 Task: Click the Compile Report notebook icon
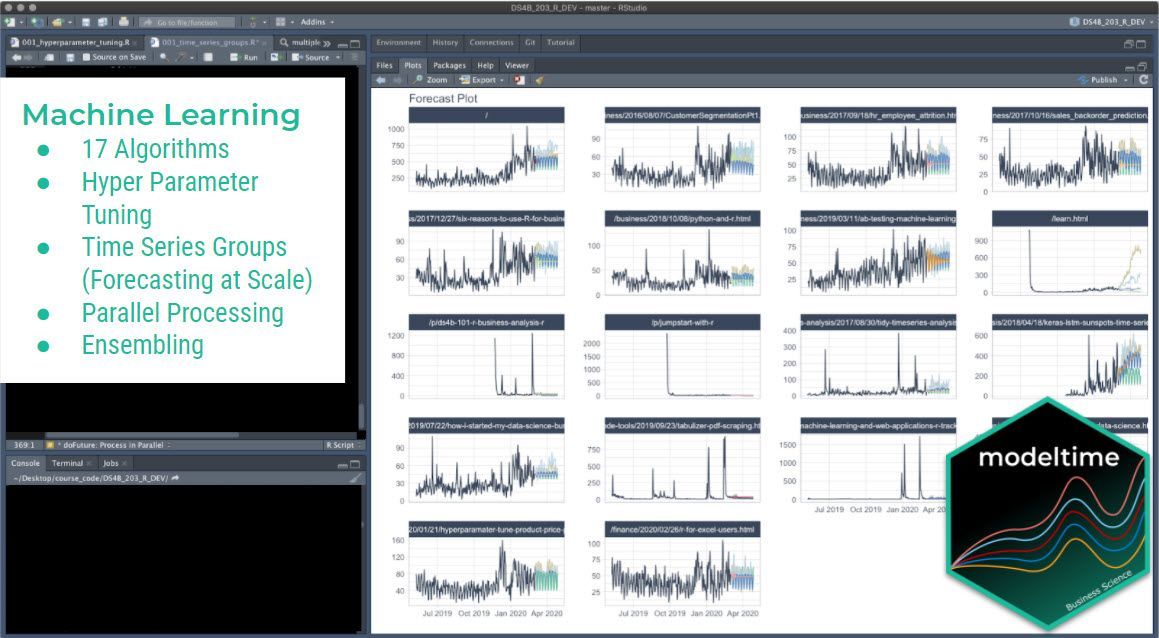tap(208, 57)
